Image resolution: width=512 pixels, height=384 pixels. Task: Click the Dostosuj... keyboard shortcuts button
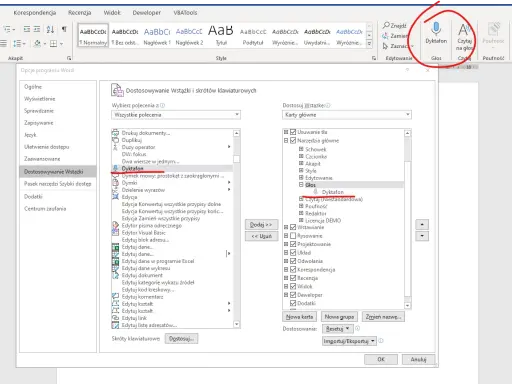[x=181, y=339]
